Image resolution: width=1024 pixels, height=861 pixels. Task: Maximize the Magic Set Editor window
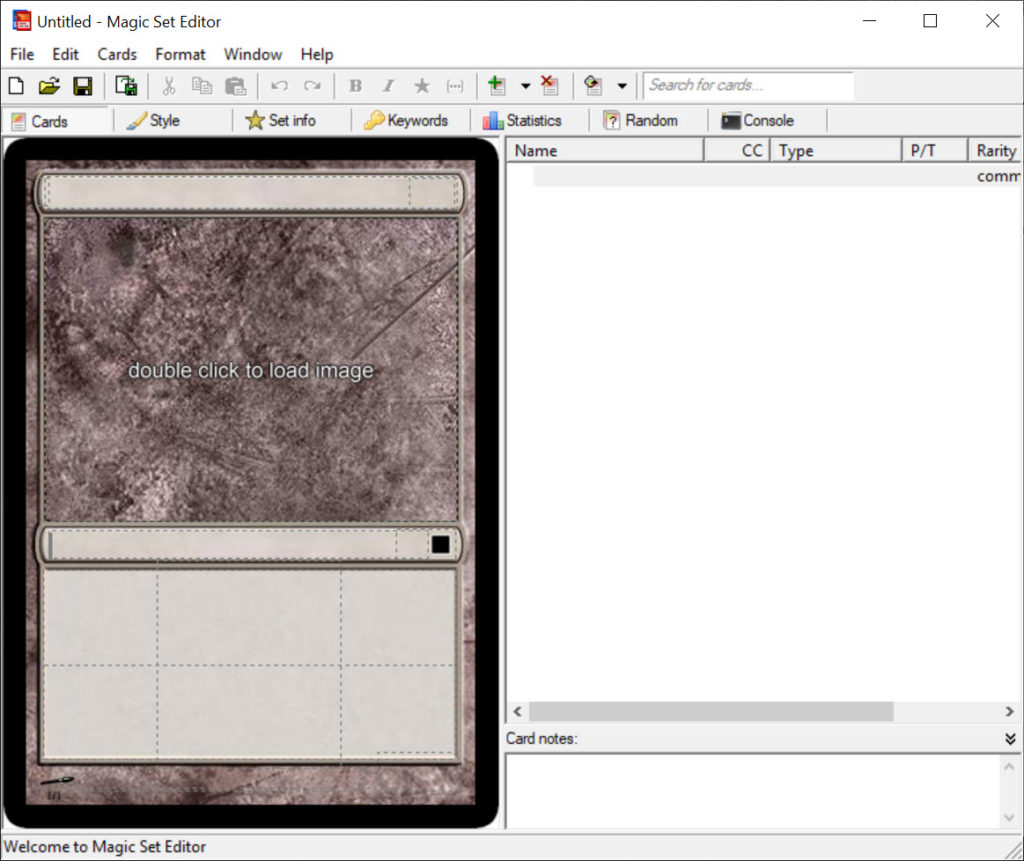coord(930,21)
